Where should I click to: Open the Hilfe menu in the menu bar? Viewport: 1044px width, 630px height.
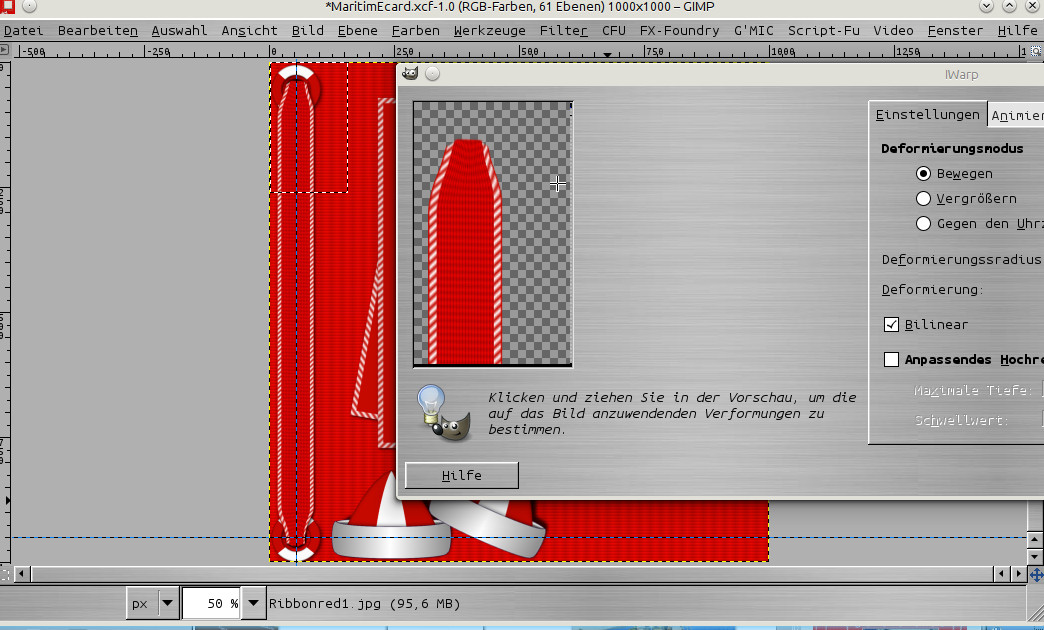(1017, 31)
